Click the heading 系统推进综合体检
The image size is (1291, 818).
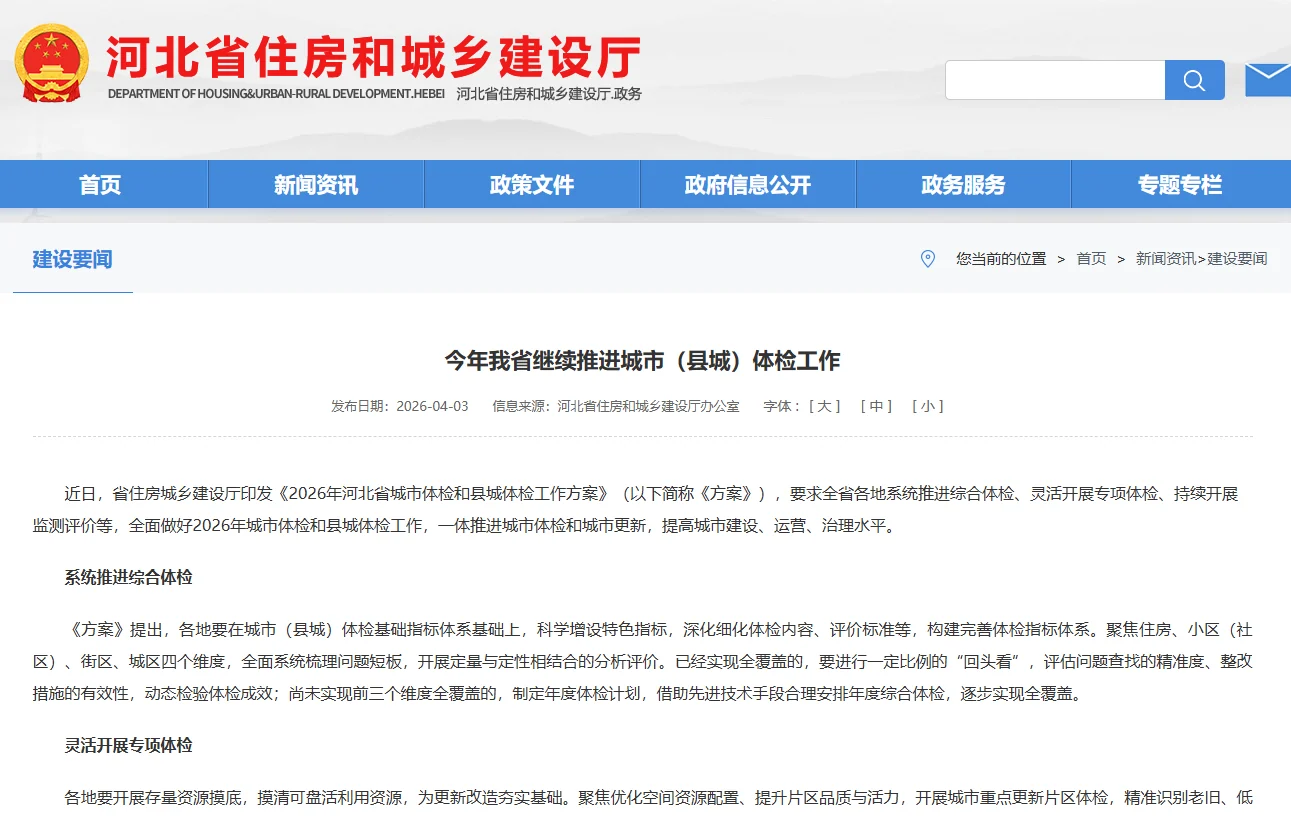(128, 577)
